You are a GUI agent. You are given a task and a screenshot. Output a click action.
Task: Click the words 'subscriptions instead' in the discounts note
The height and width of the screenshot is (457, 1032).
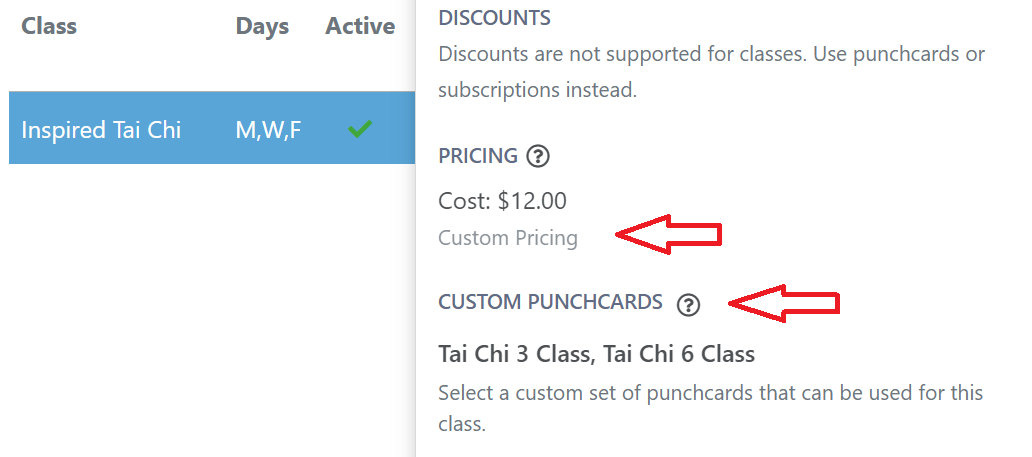point(537,90)
